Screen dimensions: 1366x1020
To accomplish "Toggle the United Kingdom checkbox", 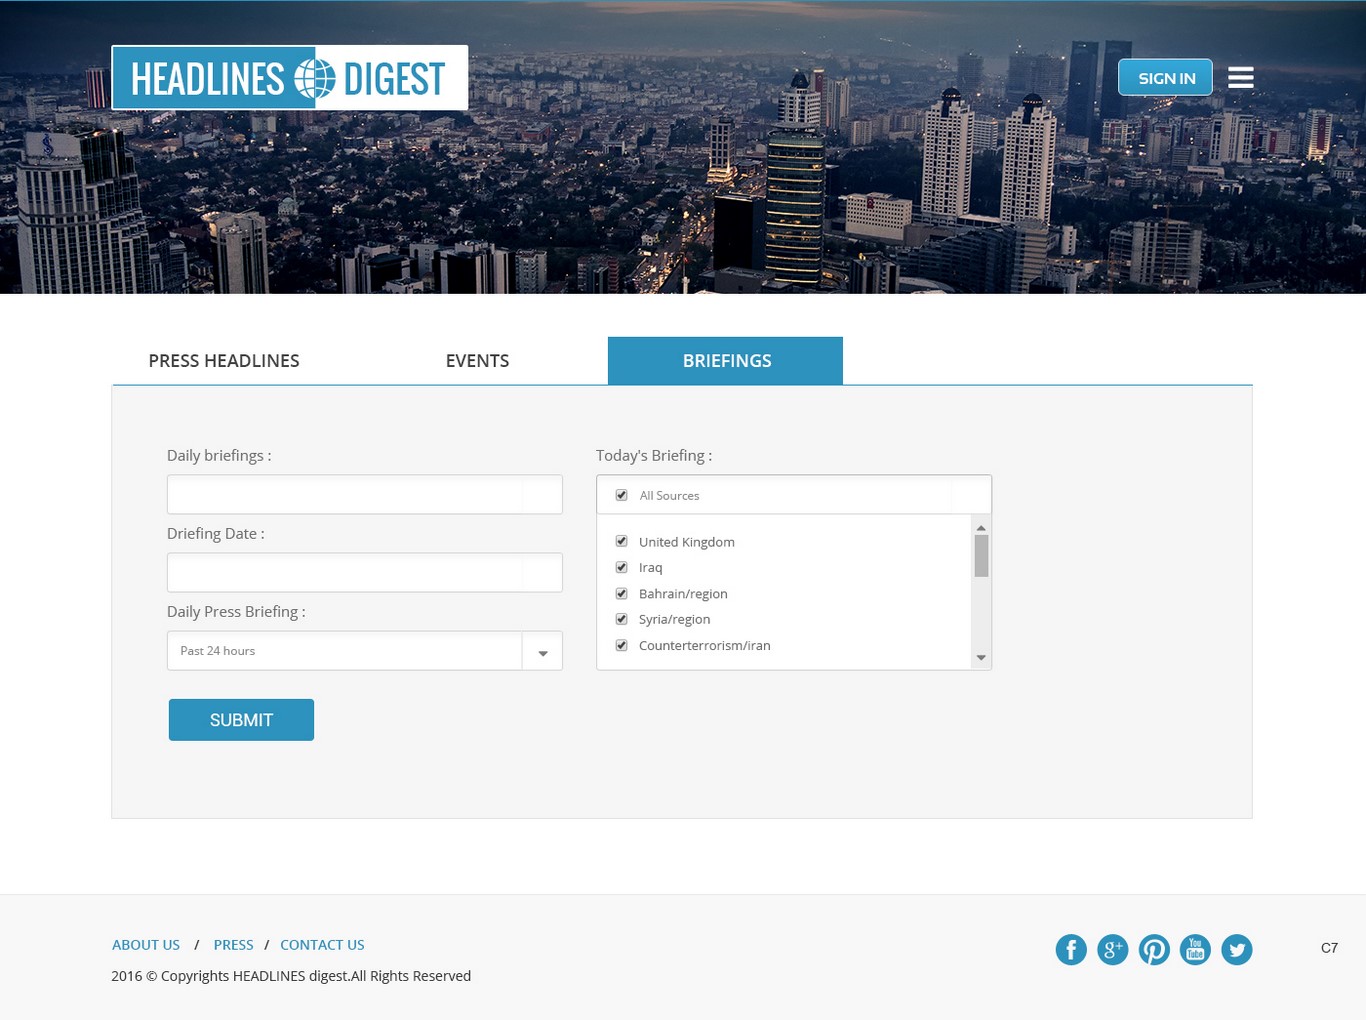I will pos(621,541).
